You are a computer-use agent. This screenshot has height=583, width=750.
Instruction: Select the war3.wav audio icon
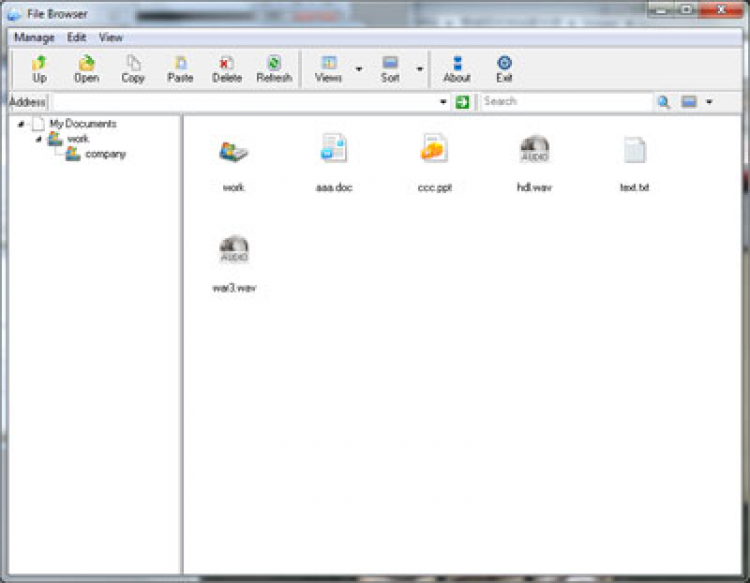click(x=234, y=249)
